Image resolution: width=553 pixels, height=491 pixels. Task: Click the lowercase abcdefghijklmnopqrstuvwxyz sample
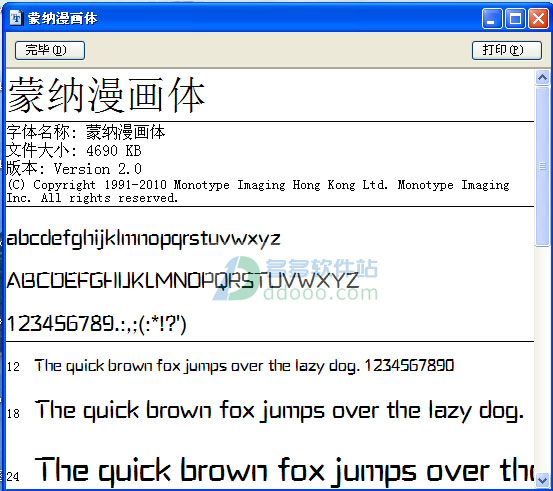(x=144, y=239)
